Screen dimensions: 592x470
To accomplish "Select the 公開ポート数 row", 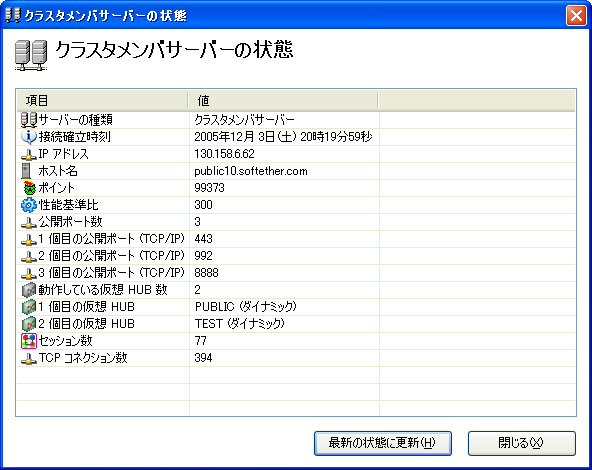I will (x=296, y=222).
